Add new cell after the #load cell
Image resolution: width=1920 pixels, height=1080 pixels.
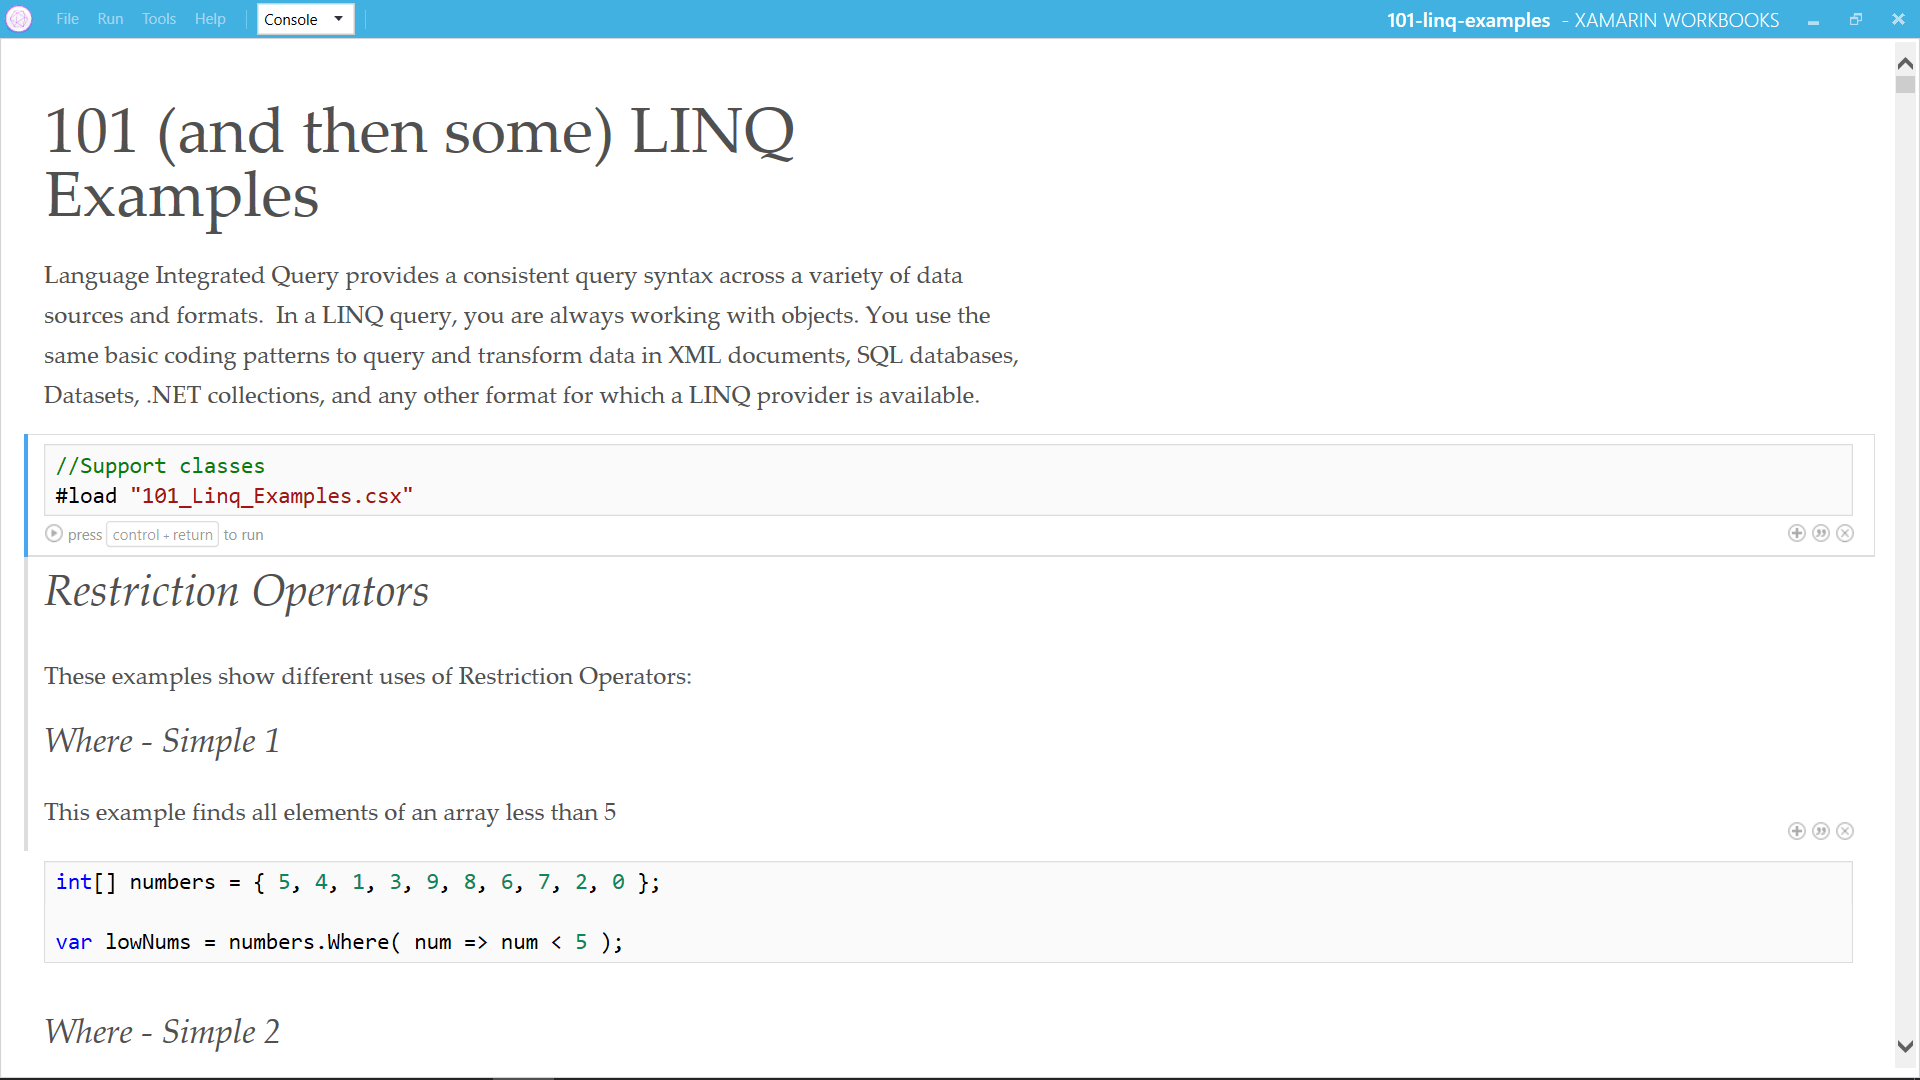[1796, 533]
